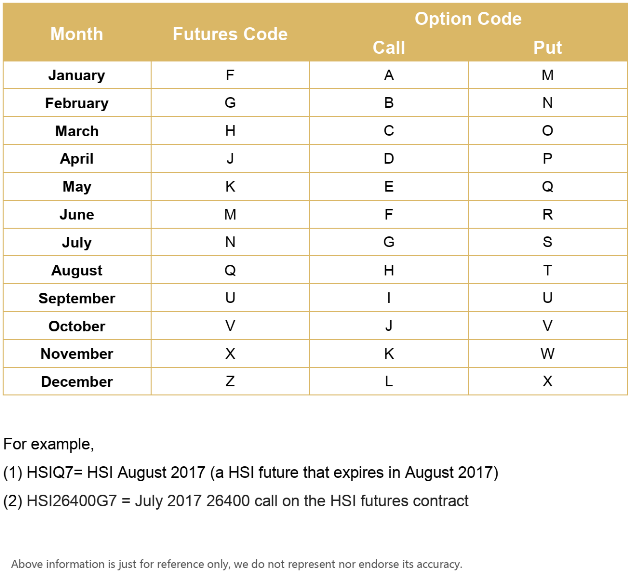630x574 pixels.
Task: Select the February month cell
Action: pyautogui.click(x=77, y=103)
